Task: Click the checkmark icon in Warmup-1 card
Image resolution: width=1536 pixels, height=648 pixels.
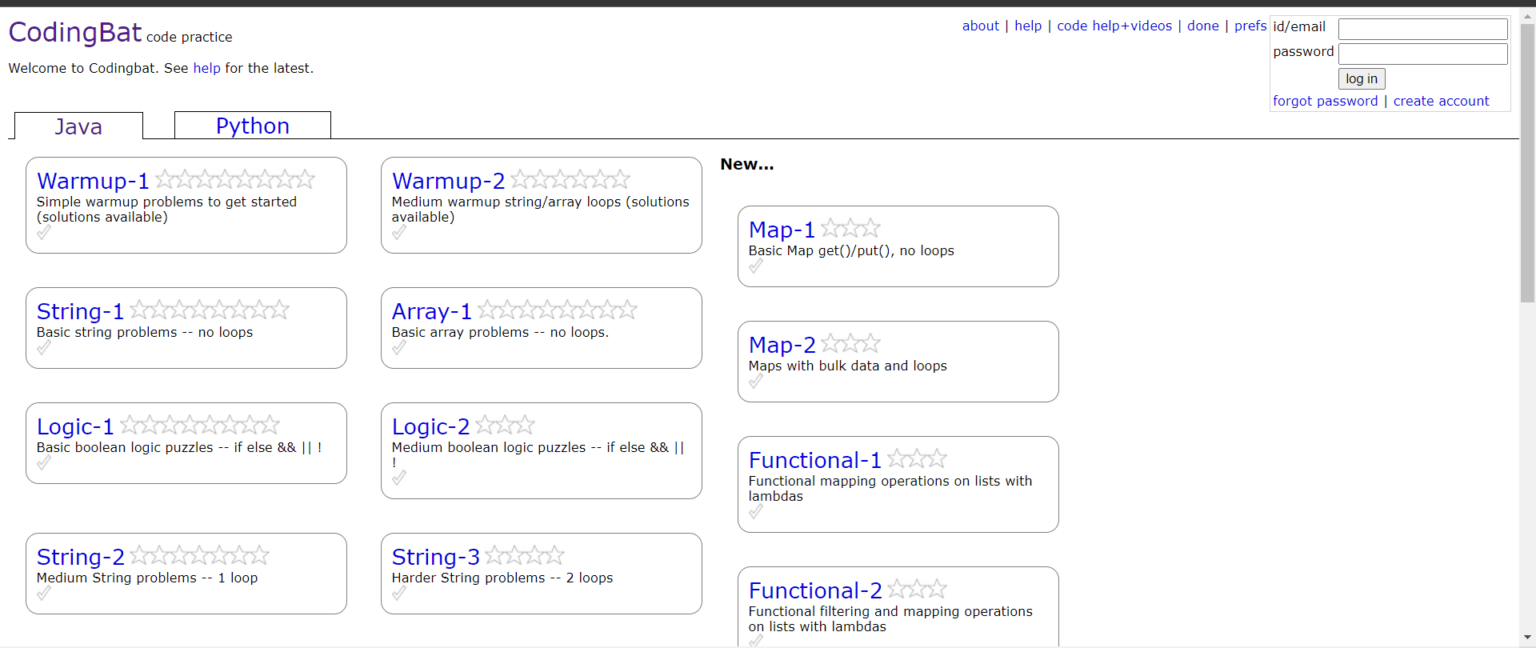Action: [44, 233]
